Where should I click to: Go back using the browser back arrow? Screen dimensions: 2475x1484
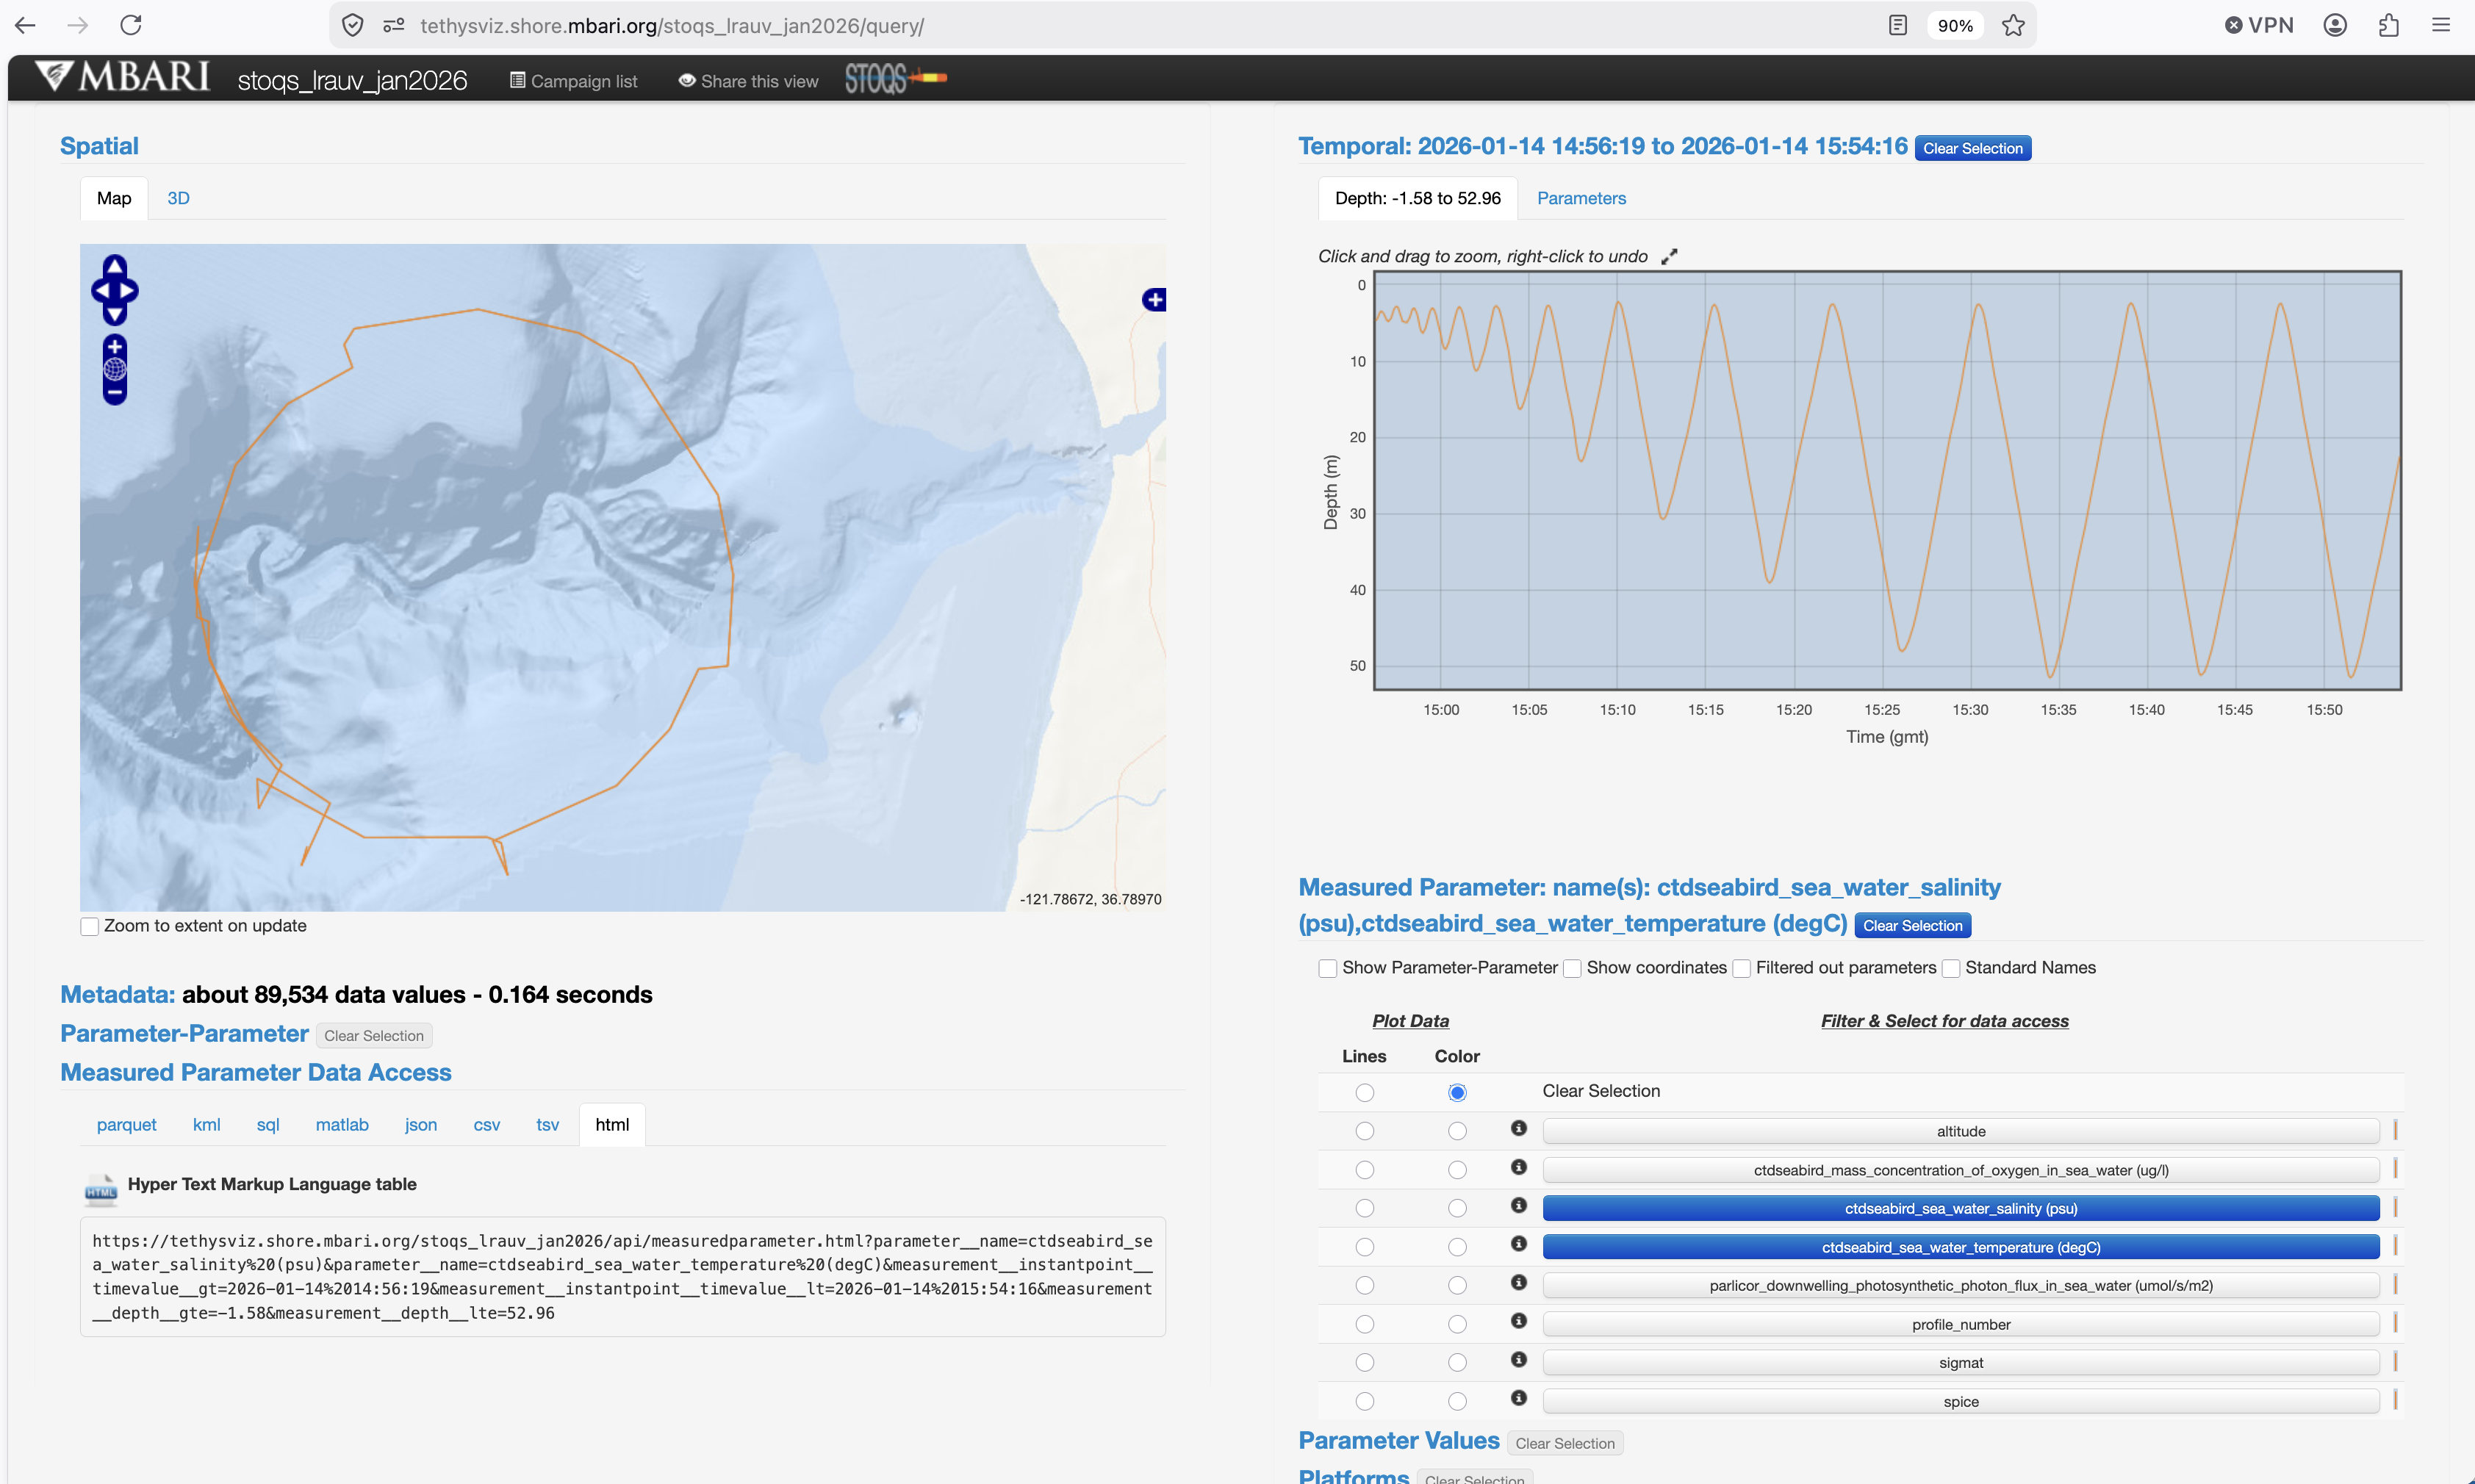click(25, 25)
